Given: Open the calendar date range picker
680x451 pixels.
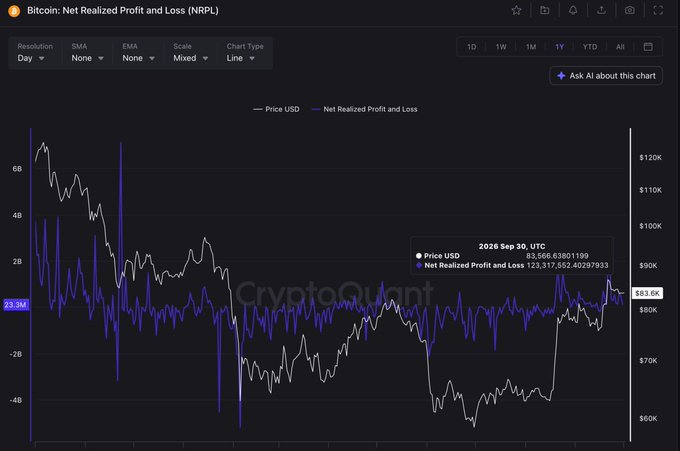Looking at the screenshot, I should point(648,47).
